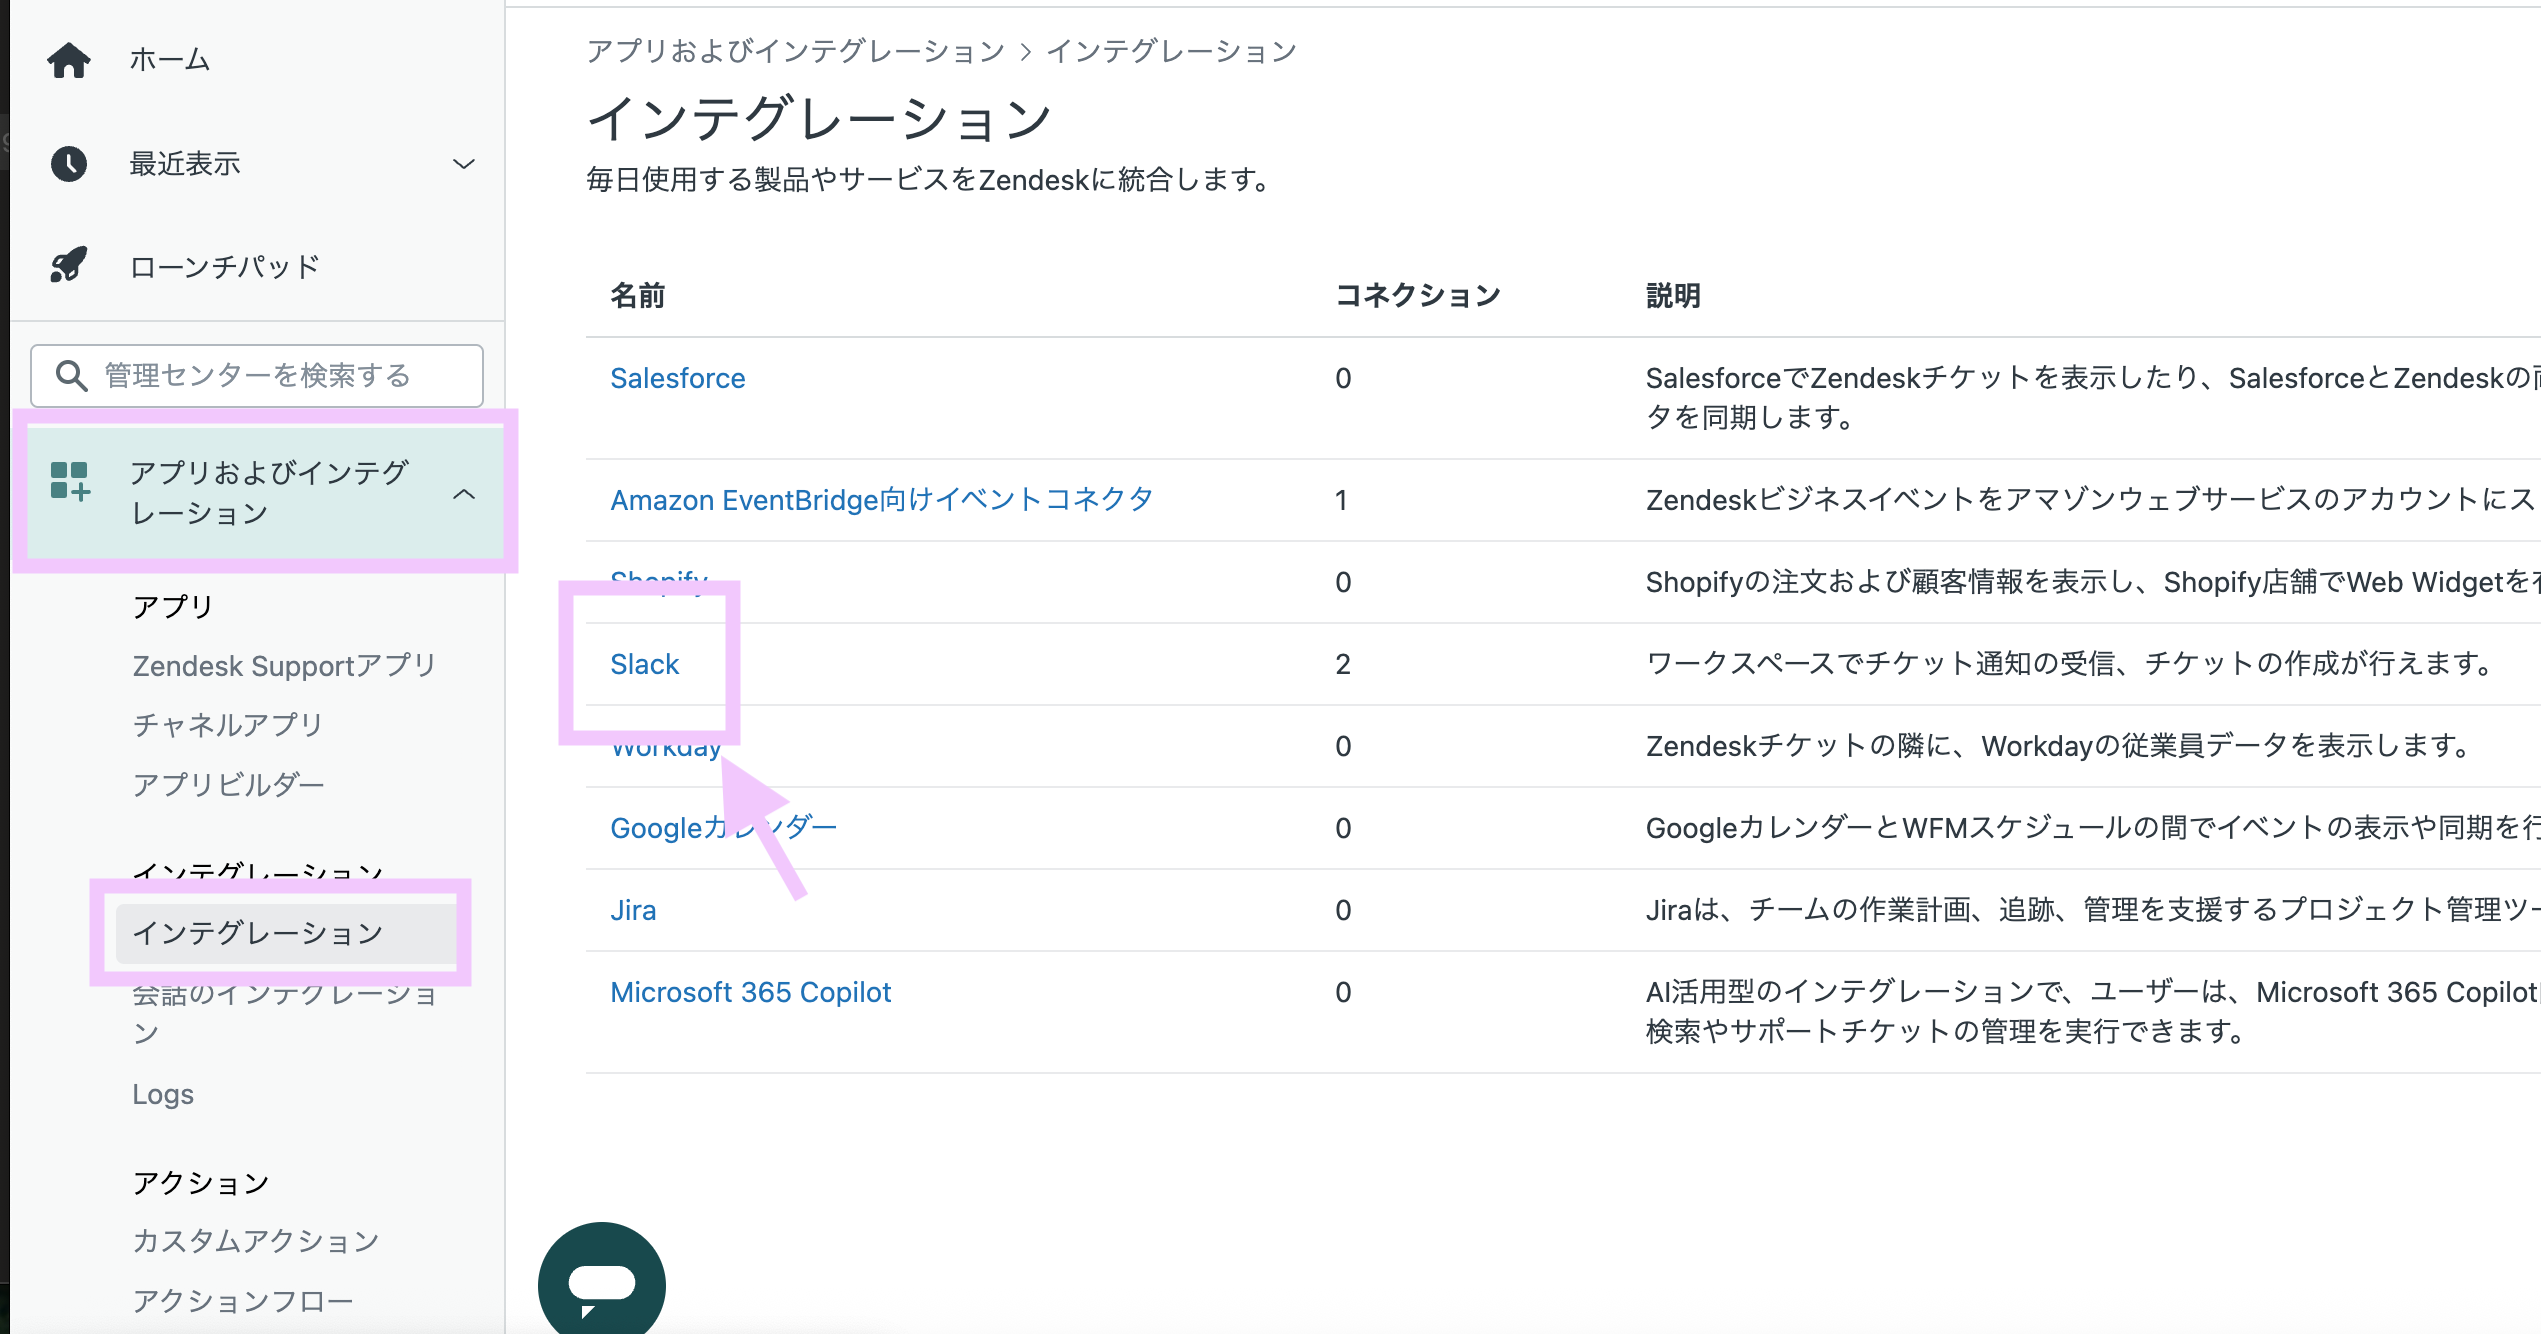Image resolution: width=2541 pixels, height=1334 pixels.
Task: Click the search magnifier icon
Action: tap(71, 375)
